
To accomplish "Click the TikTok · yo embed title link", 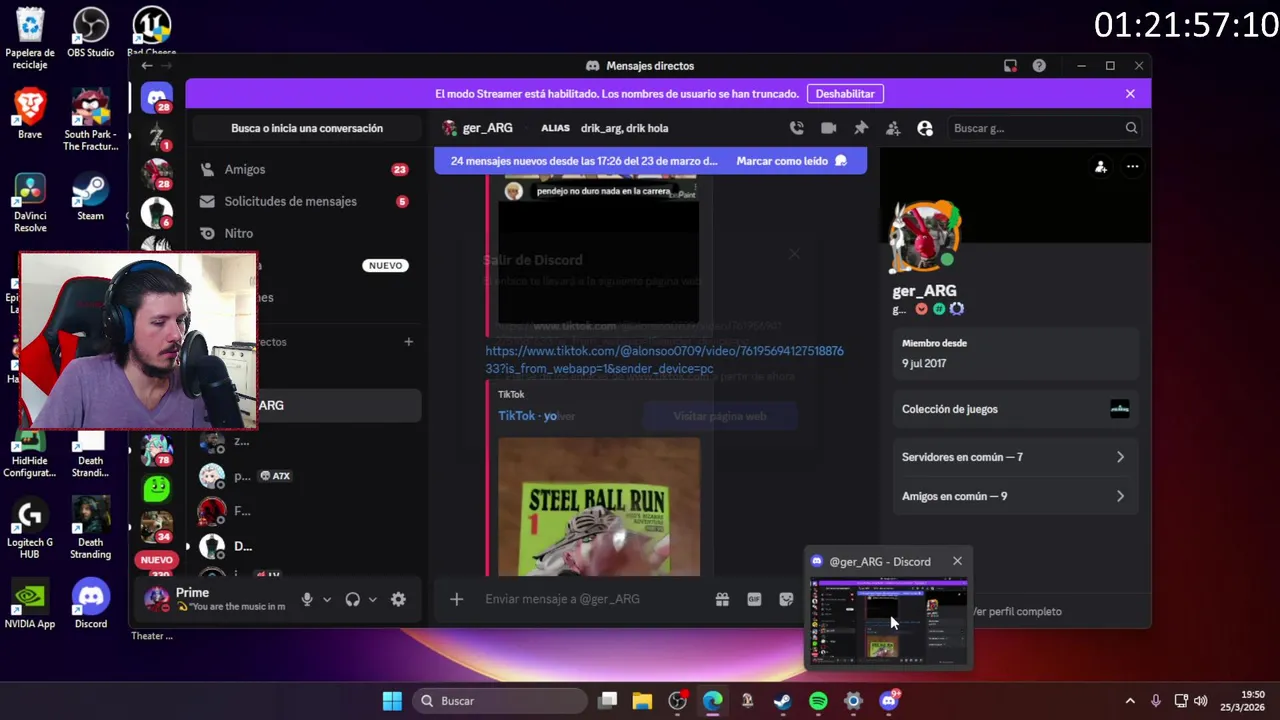I will (527, 416).
